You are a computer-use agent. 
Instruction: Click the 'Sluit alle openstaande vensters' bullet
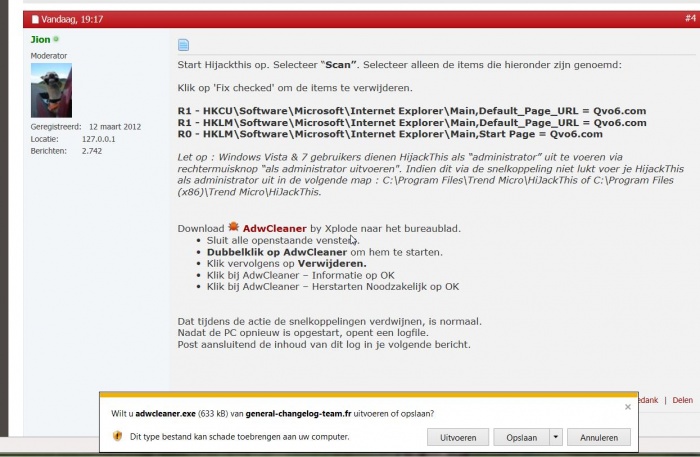283,240
